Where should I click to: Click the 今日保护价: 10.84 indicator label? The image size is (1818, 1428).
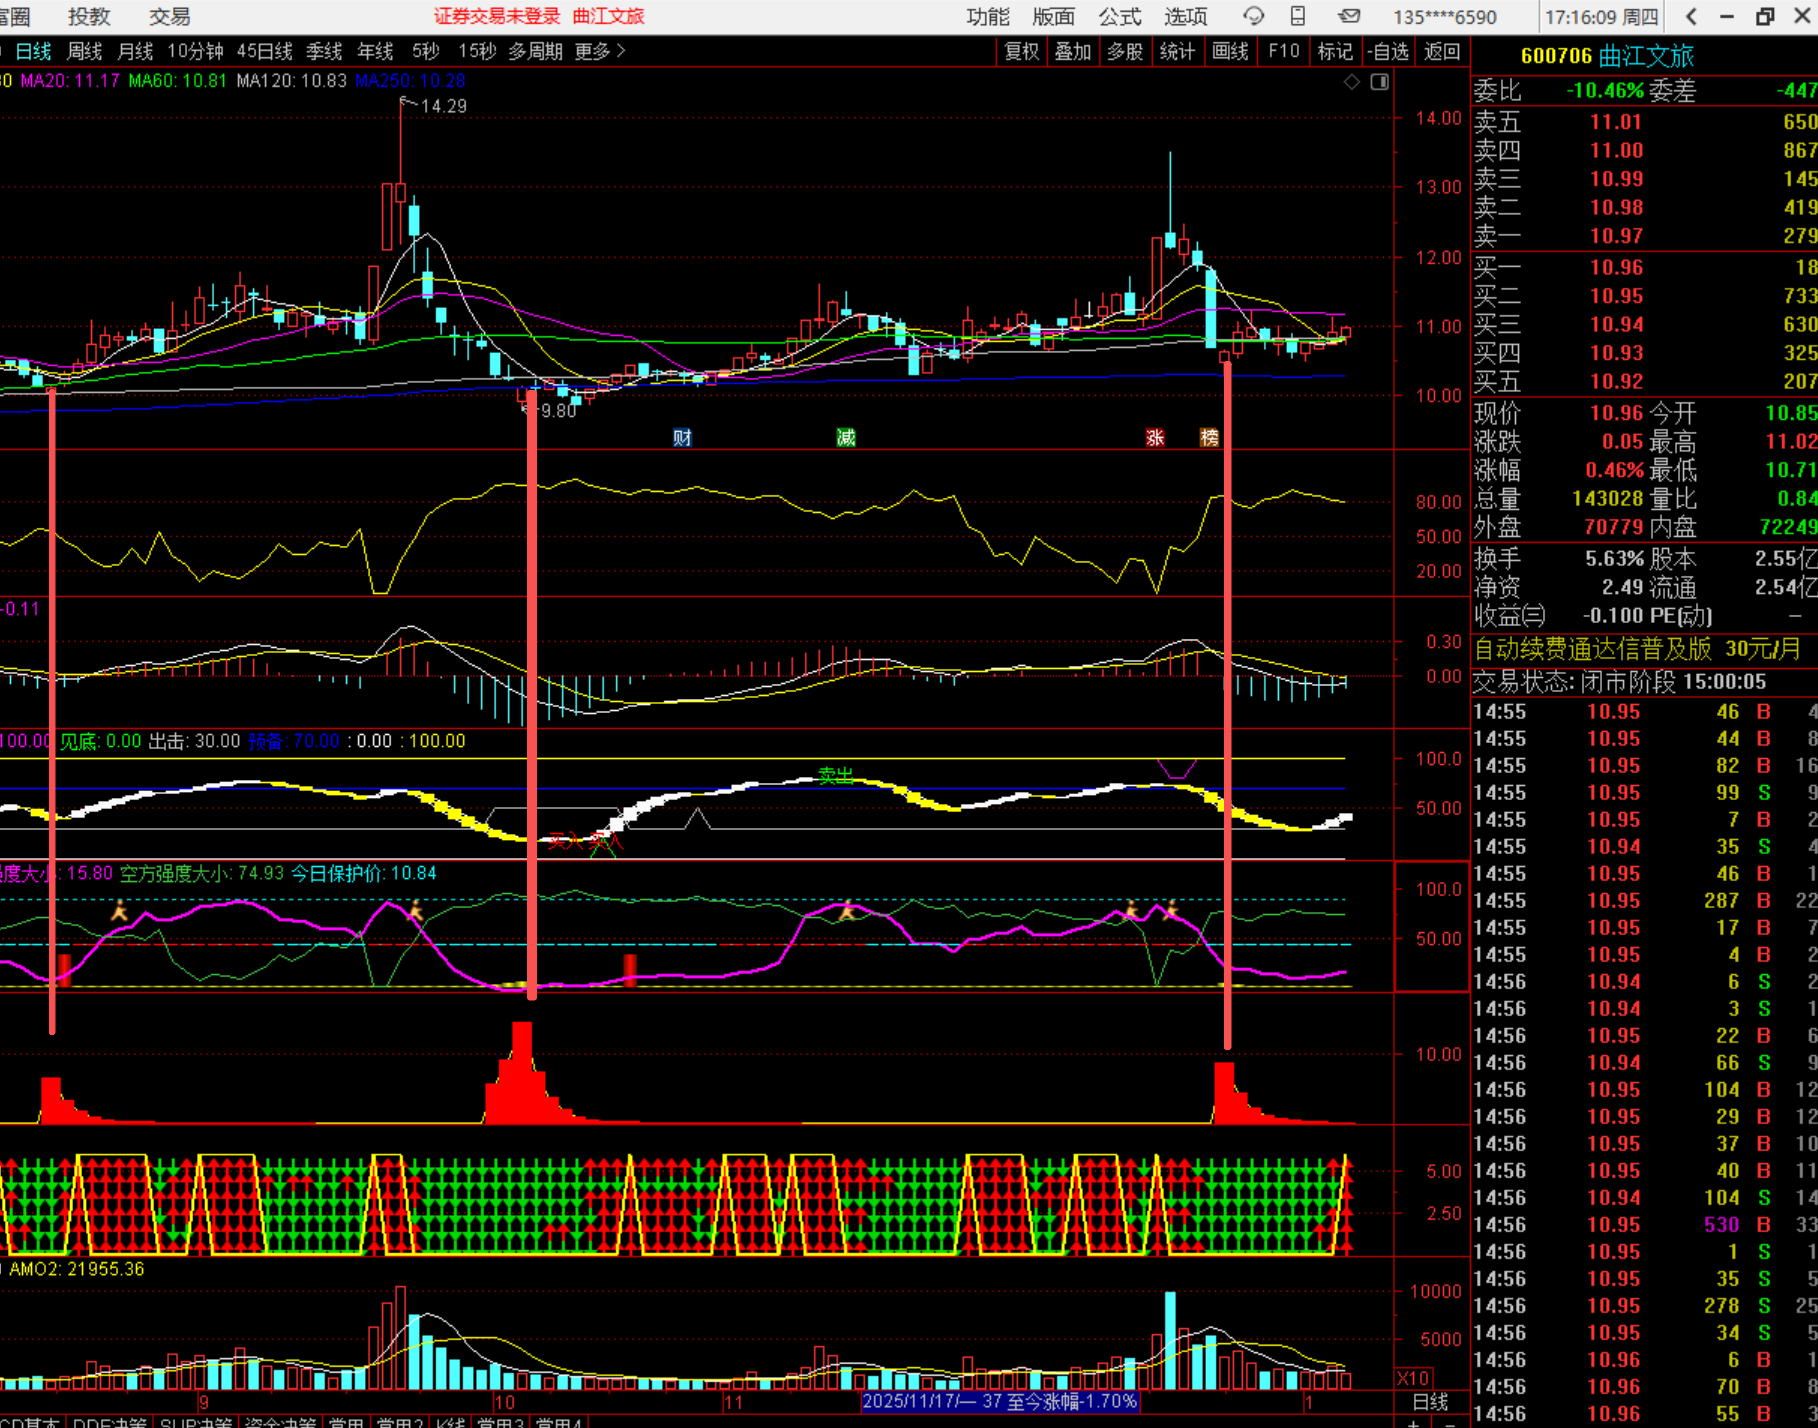364,873
